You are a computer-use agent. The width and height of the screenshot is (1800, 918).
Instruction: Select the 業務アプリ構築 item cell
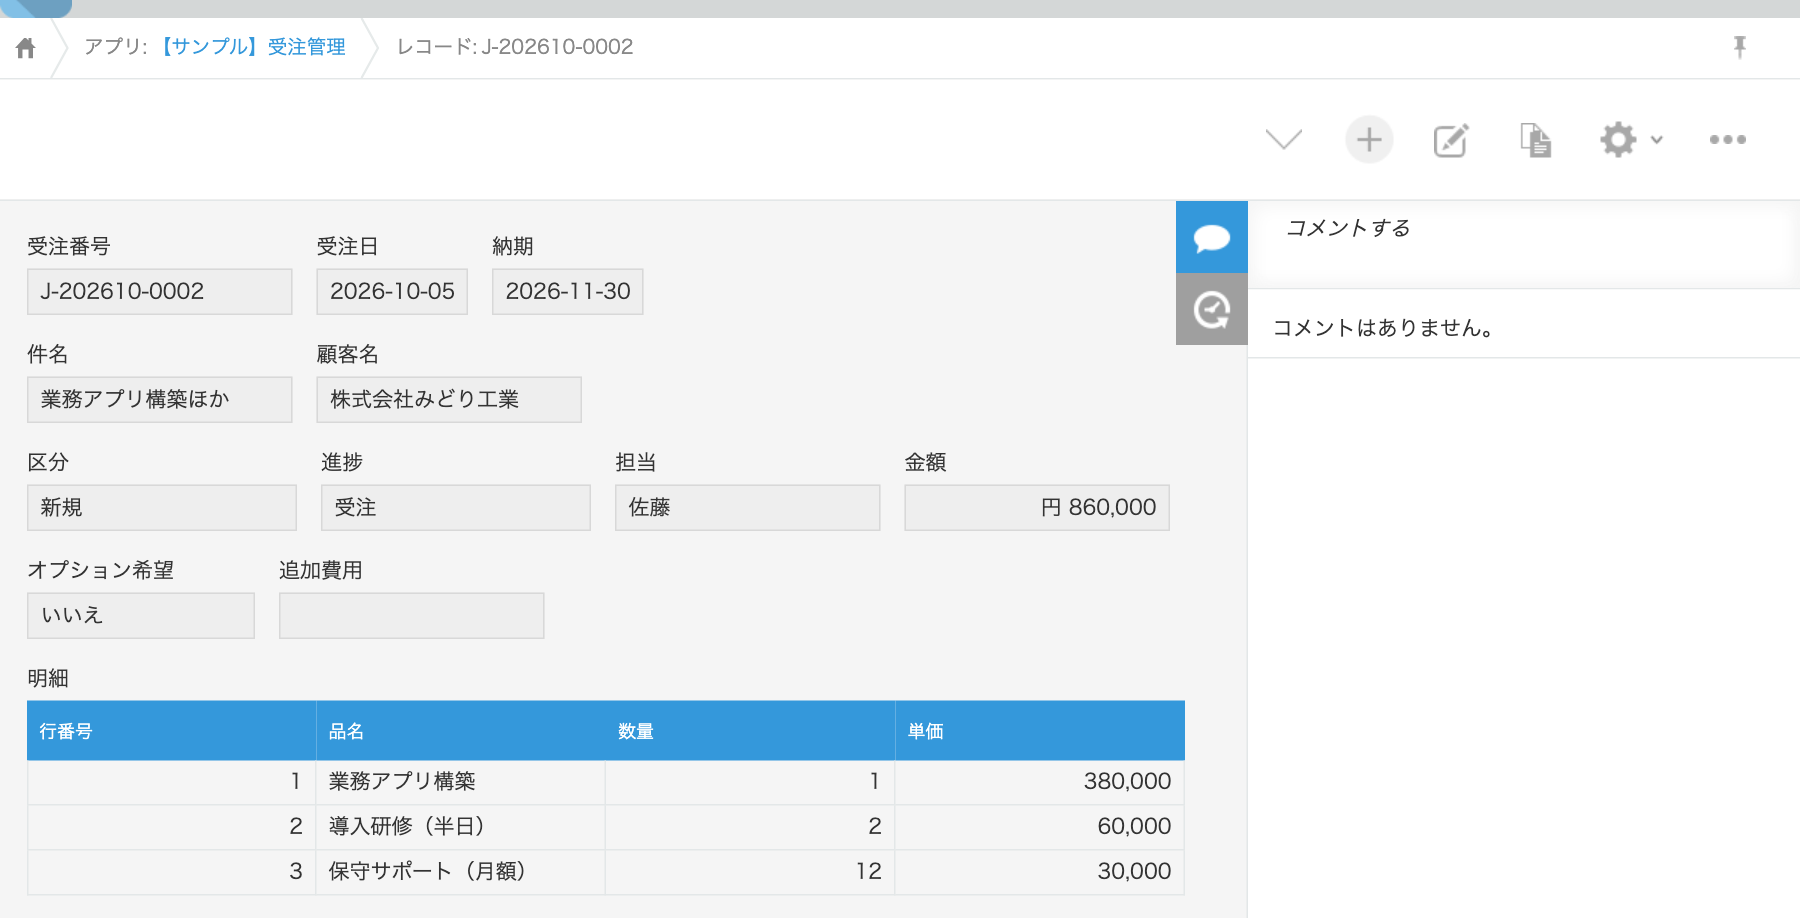coord(461,782)
